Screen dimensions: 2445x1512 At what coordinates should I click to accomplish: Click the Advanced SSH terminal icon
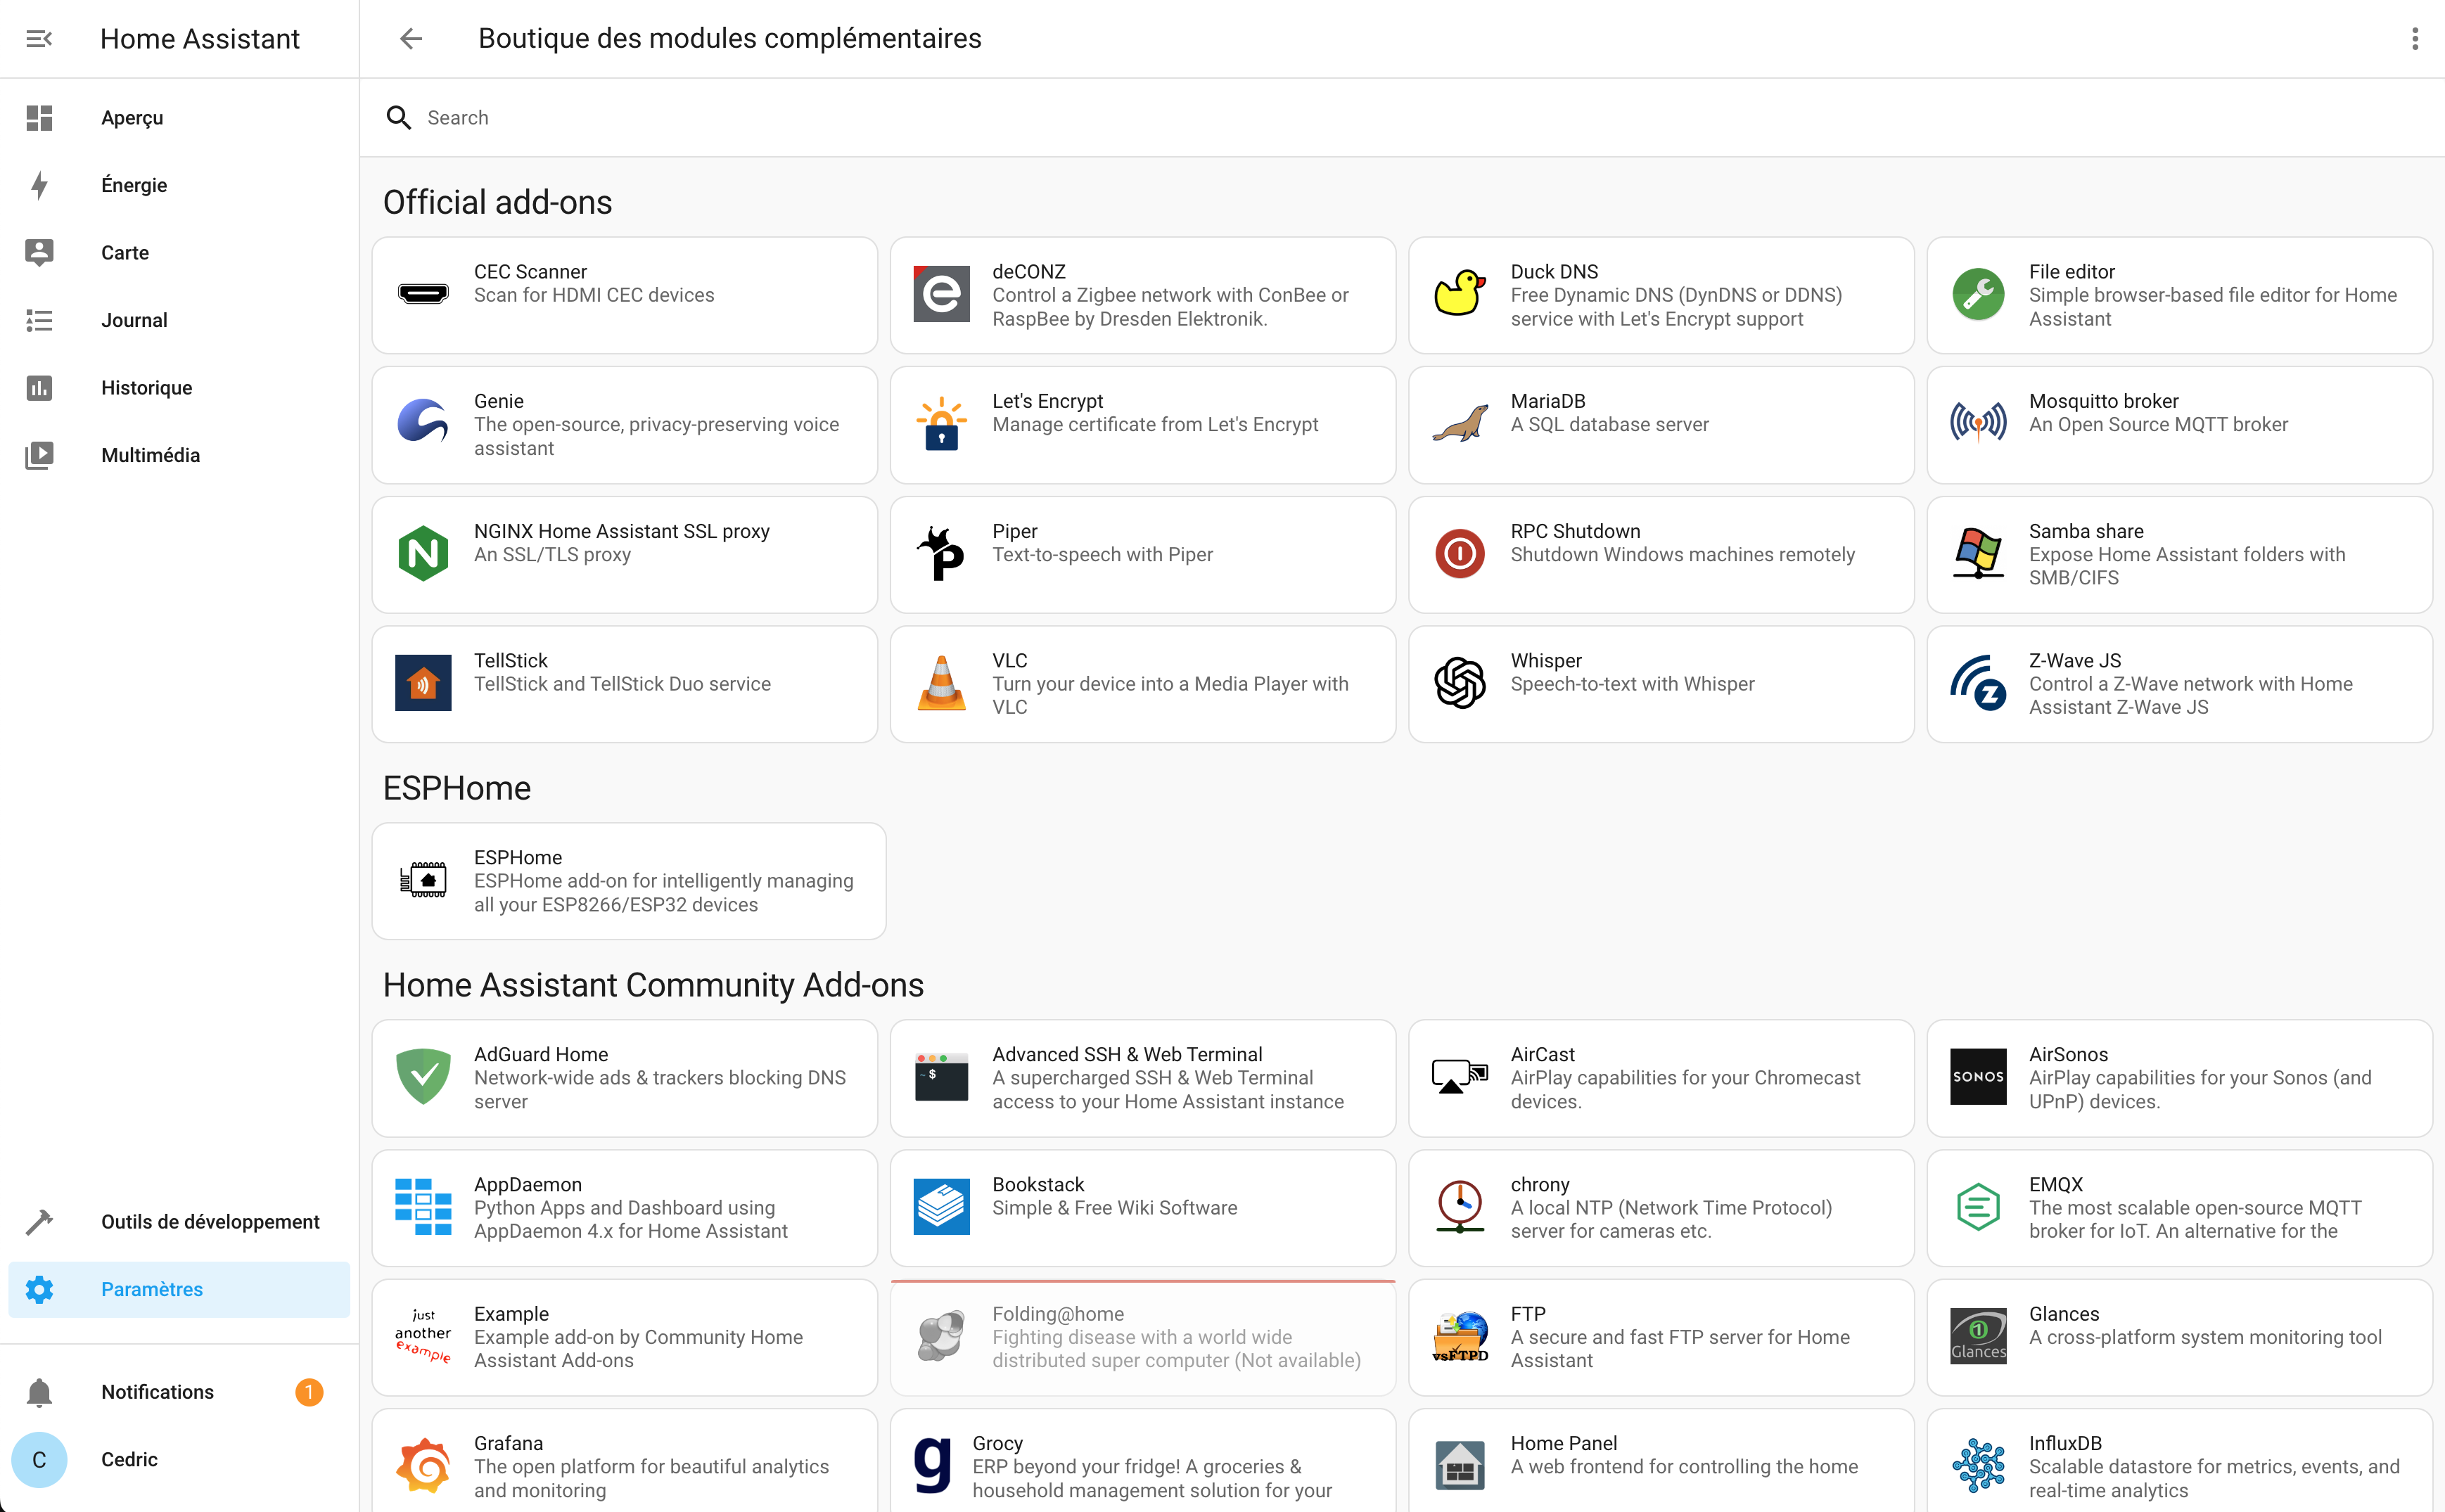941,1077
